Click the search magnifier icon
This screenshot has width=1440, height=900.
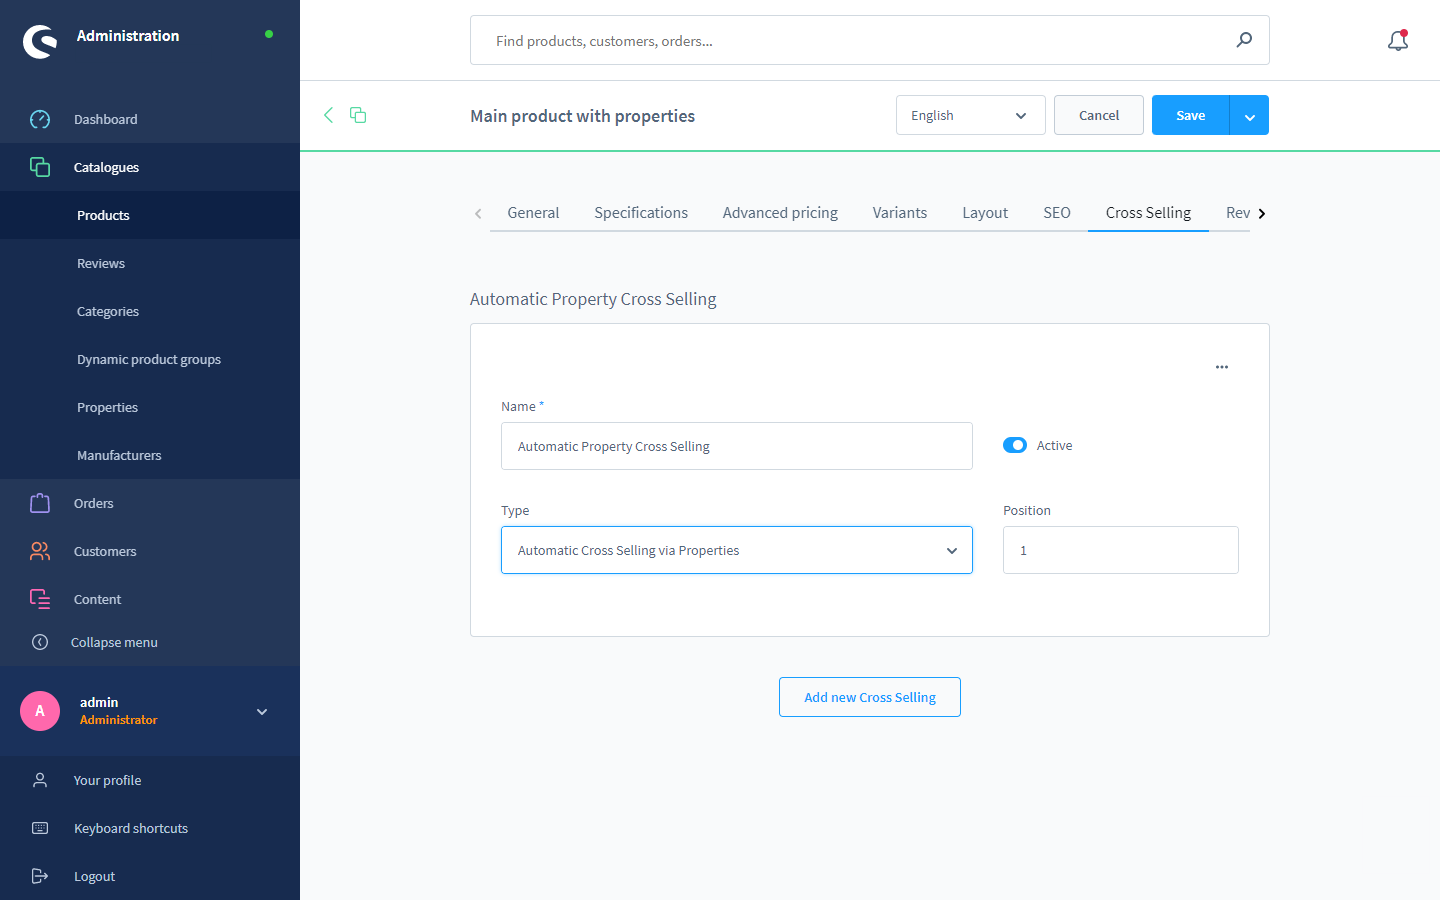(1244, 40)
